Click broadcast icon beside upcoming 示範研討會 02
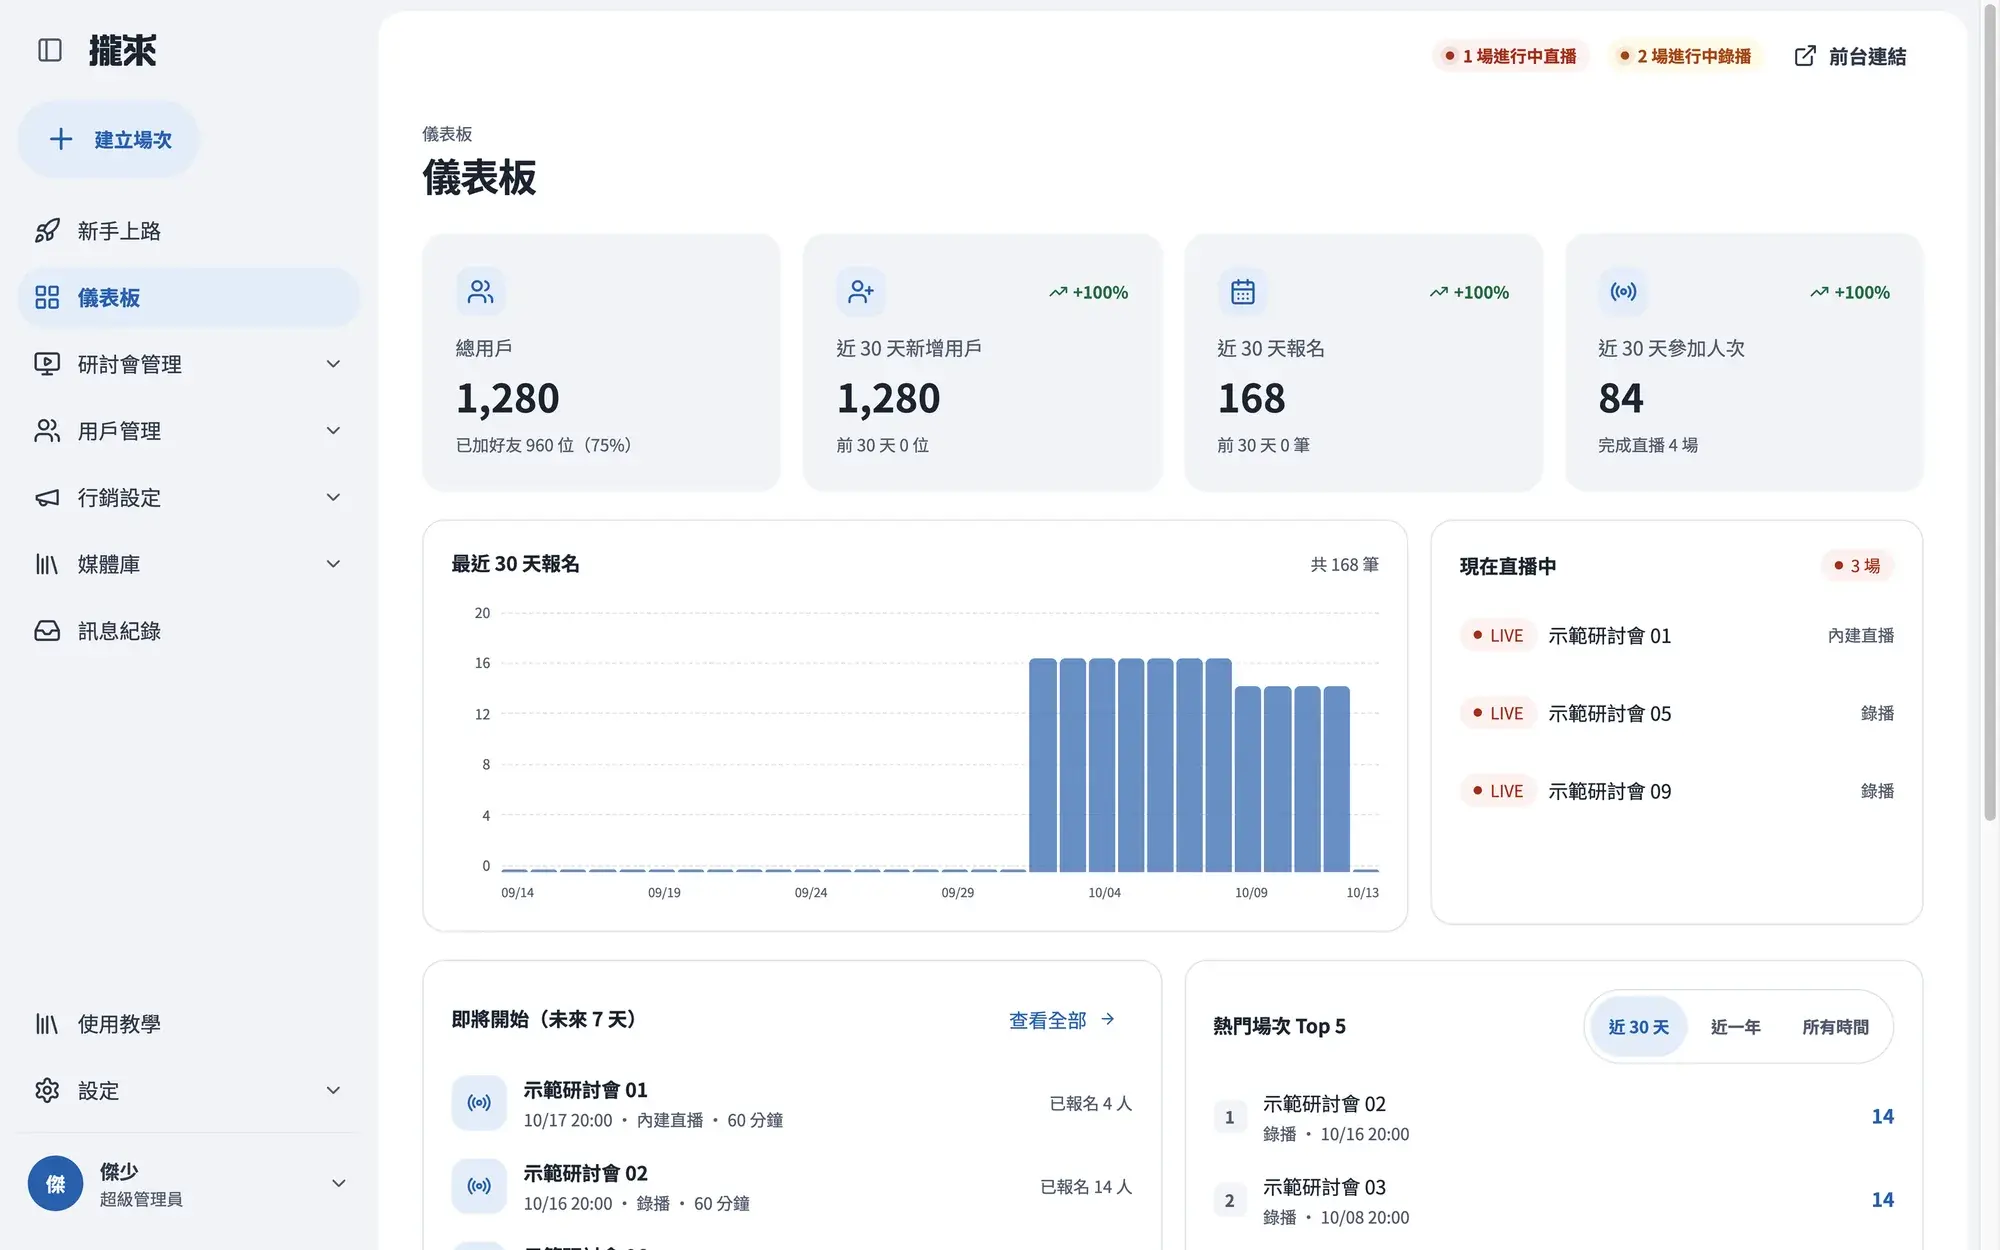The height and width of the screenshot is (1250, 2000). (479, 1186)
